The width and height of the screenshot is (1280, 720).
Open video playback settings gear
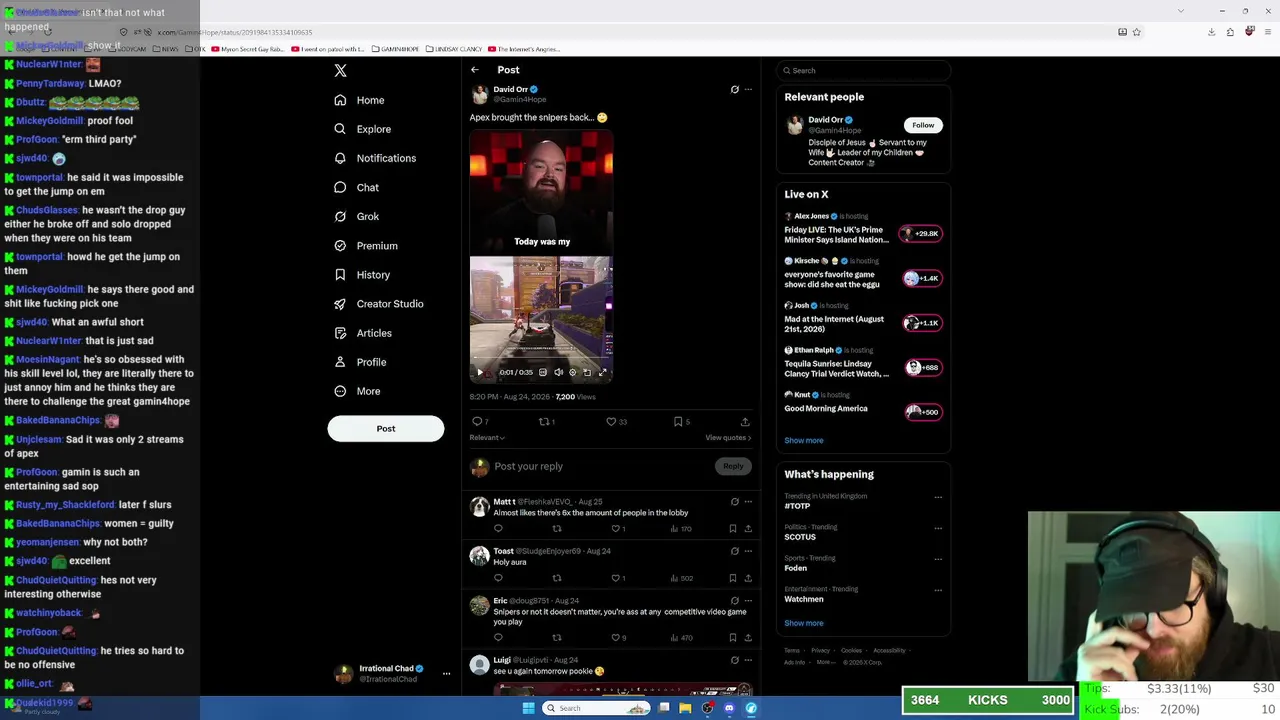(x=573, y=372)
